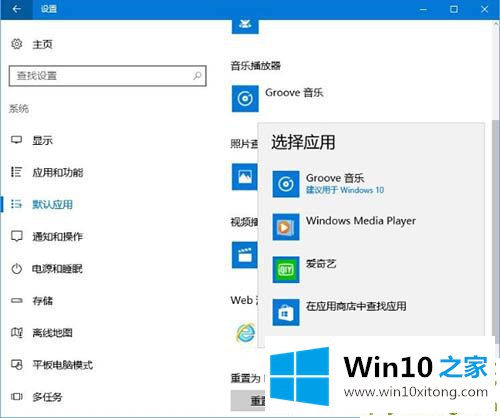500x418 pixels.
Task: Open the 主页 home gear icon
Action: [17, 44]
